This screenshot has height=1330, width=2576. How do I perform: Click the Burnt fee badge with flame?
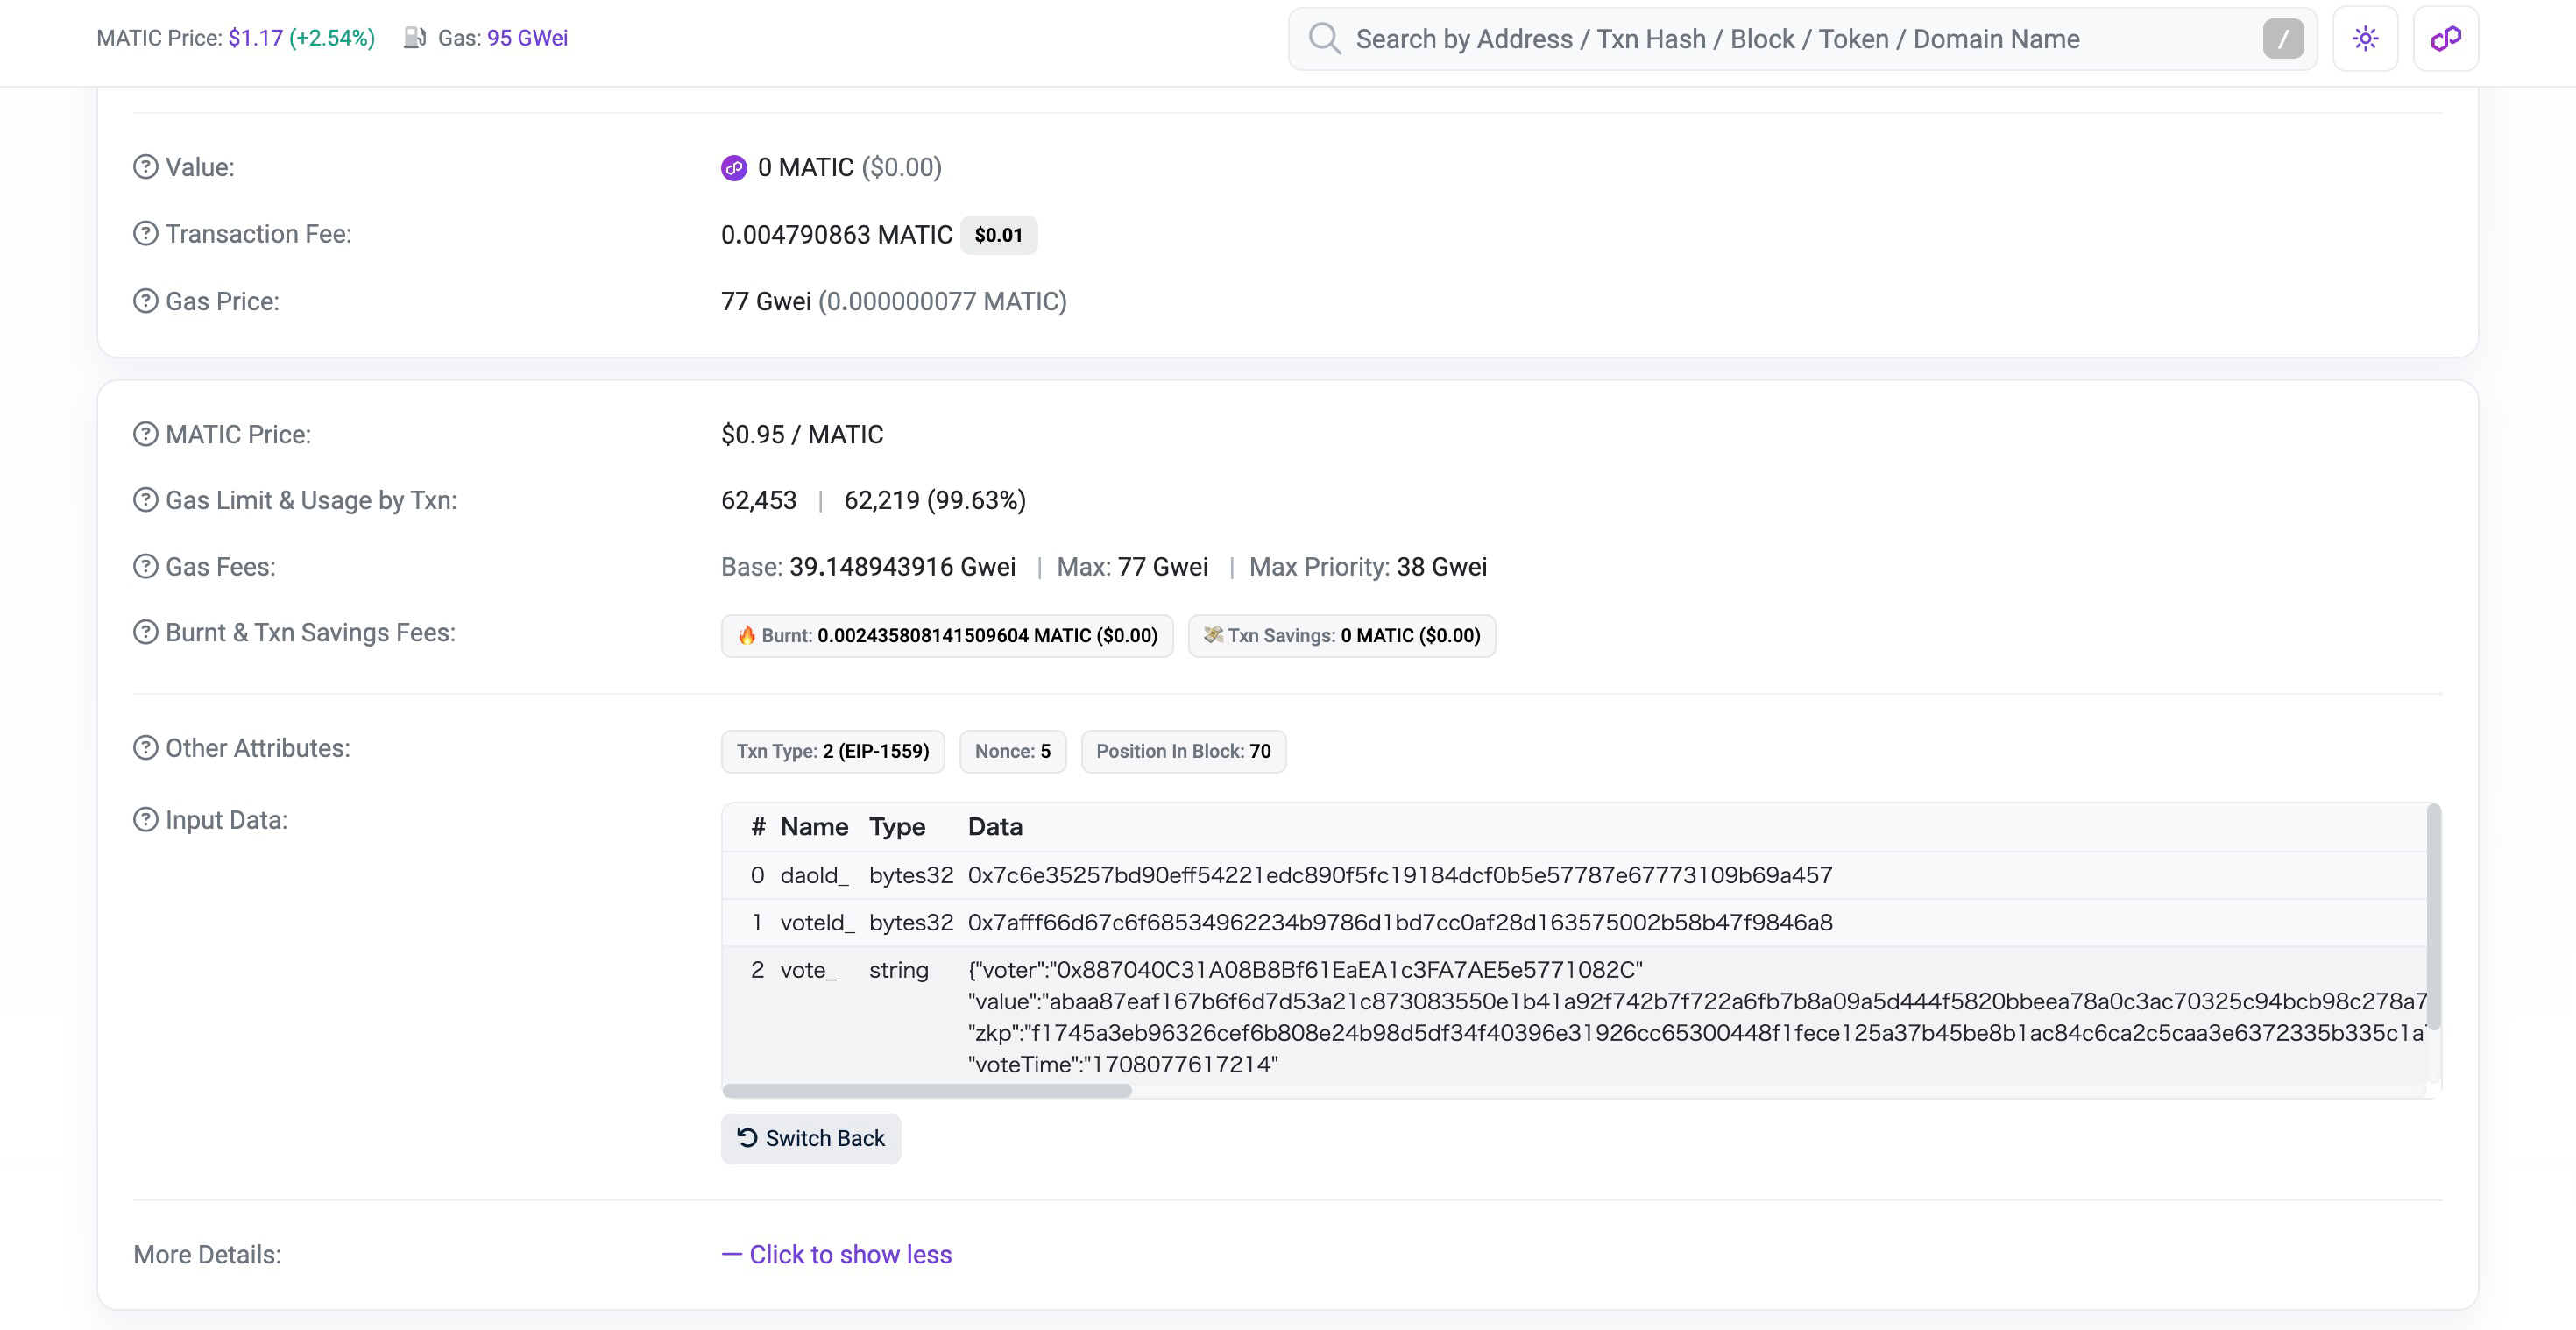tap(946, 636)
